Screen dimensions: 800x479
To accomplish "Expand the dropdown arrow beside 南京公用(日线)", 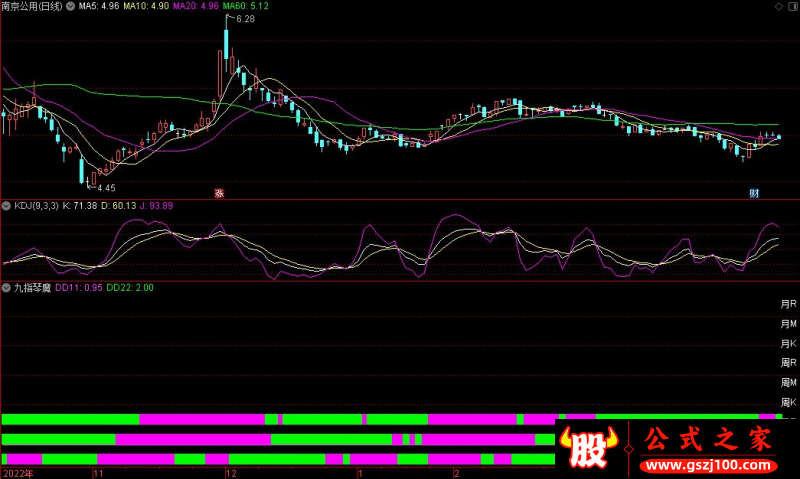I will click(68, 6).
